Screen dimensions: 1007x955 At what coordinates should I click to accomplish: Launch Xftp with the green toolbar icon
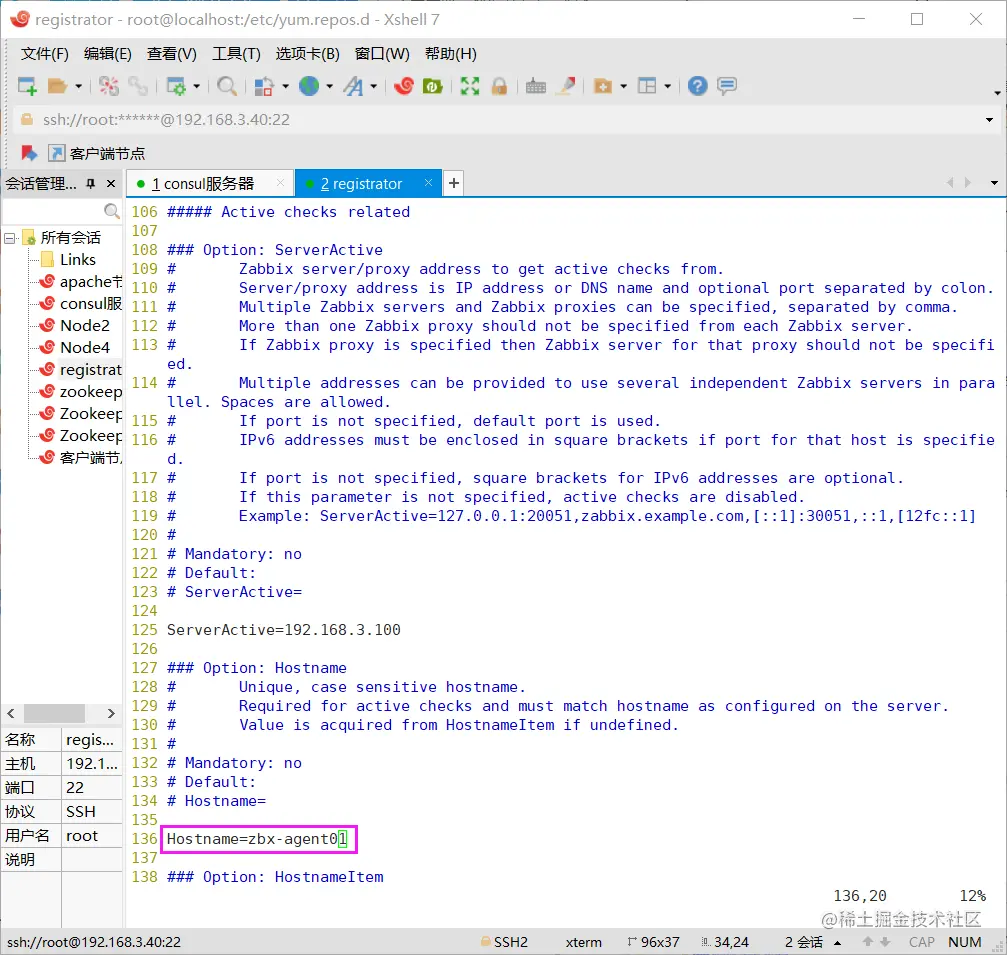[433, 85]
